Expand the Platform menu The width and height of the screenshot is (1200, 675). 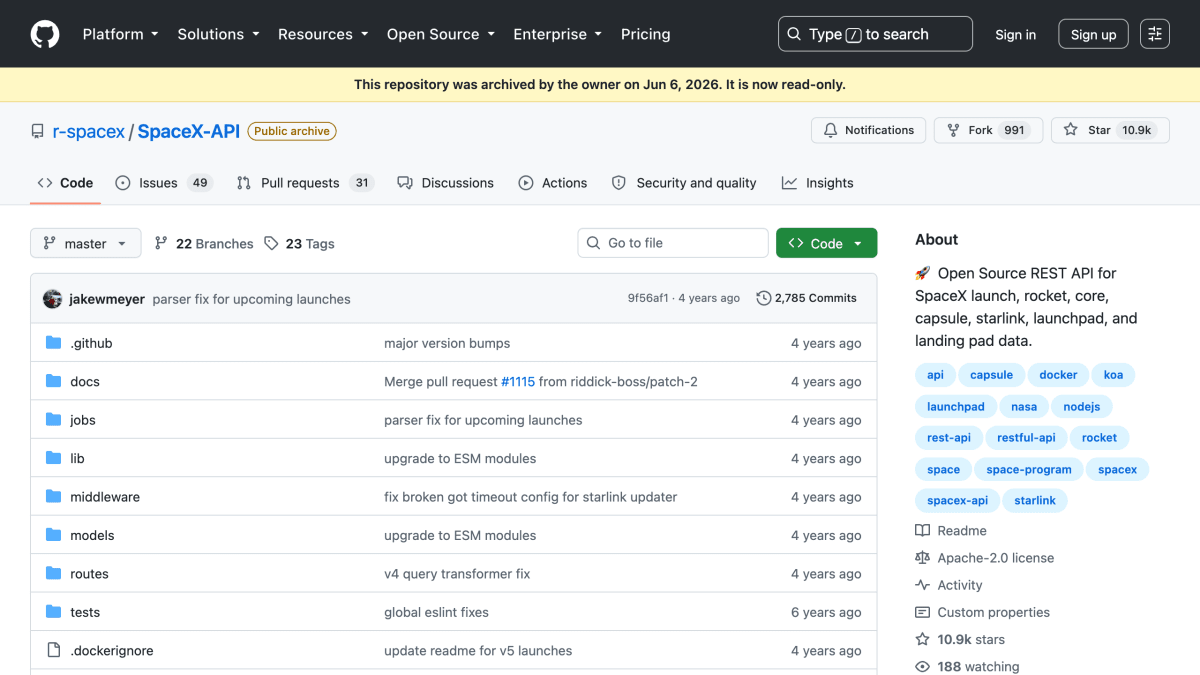pos(121,34)
